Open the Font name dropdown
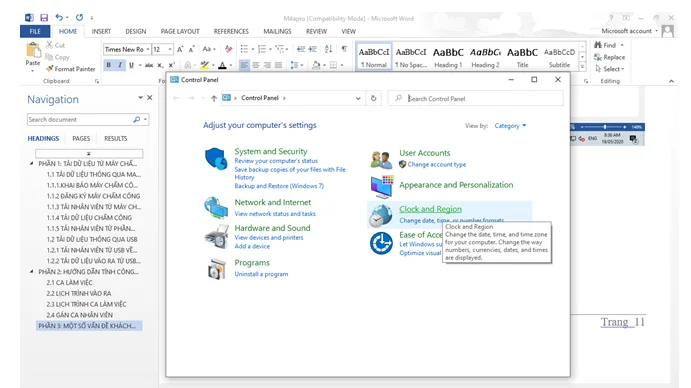The width and height of the screenshot is (691, 388). [x=148, y=49]
